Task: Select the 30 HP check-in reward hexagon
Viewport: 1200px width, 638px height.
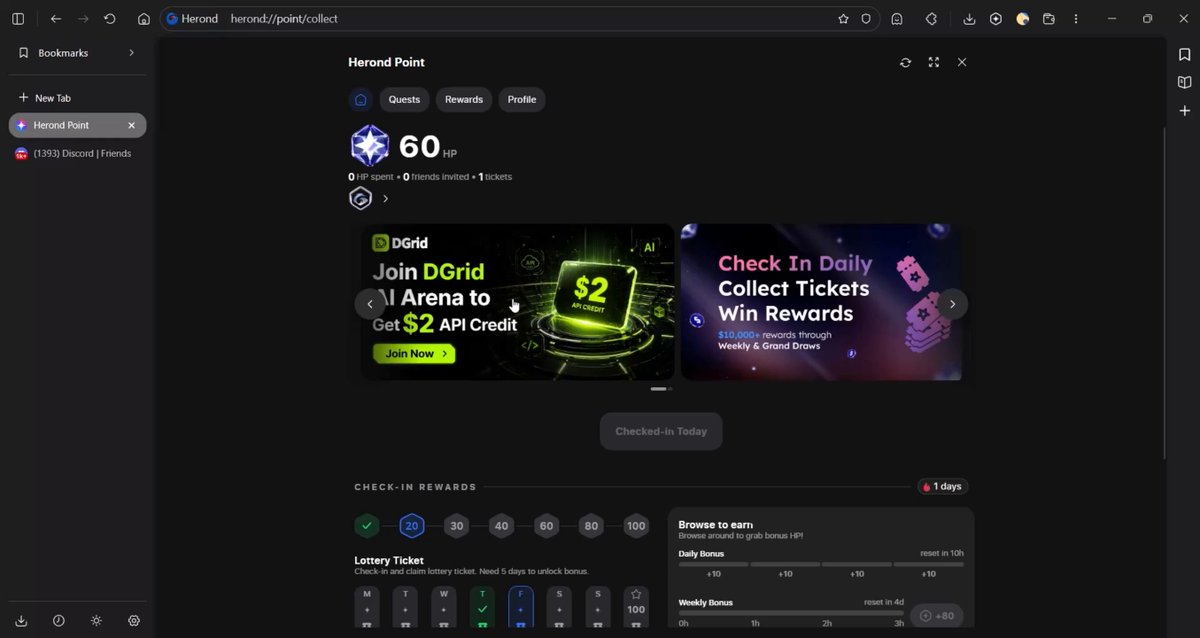Action: (x=456, y=525)
